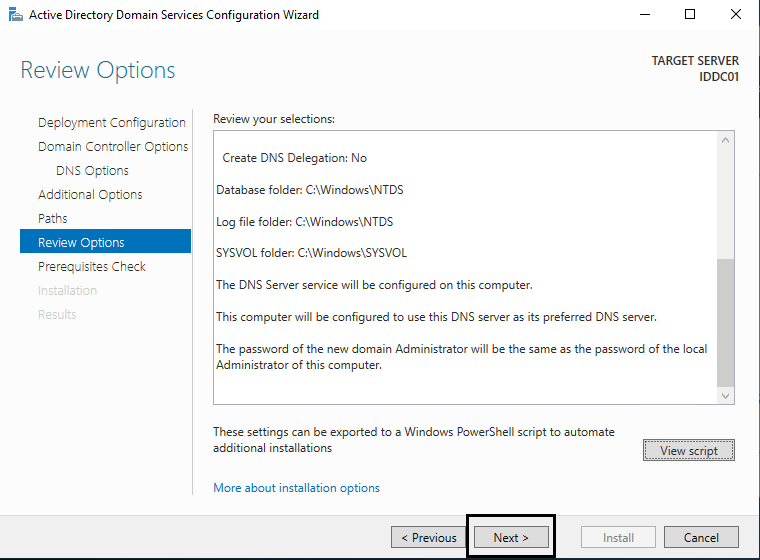Click the View script button

tap(688, 450)
